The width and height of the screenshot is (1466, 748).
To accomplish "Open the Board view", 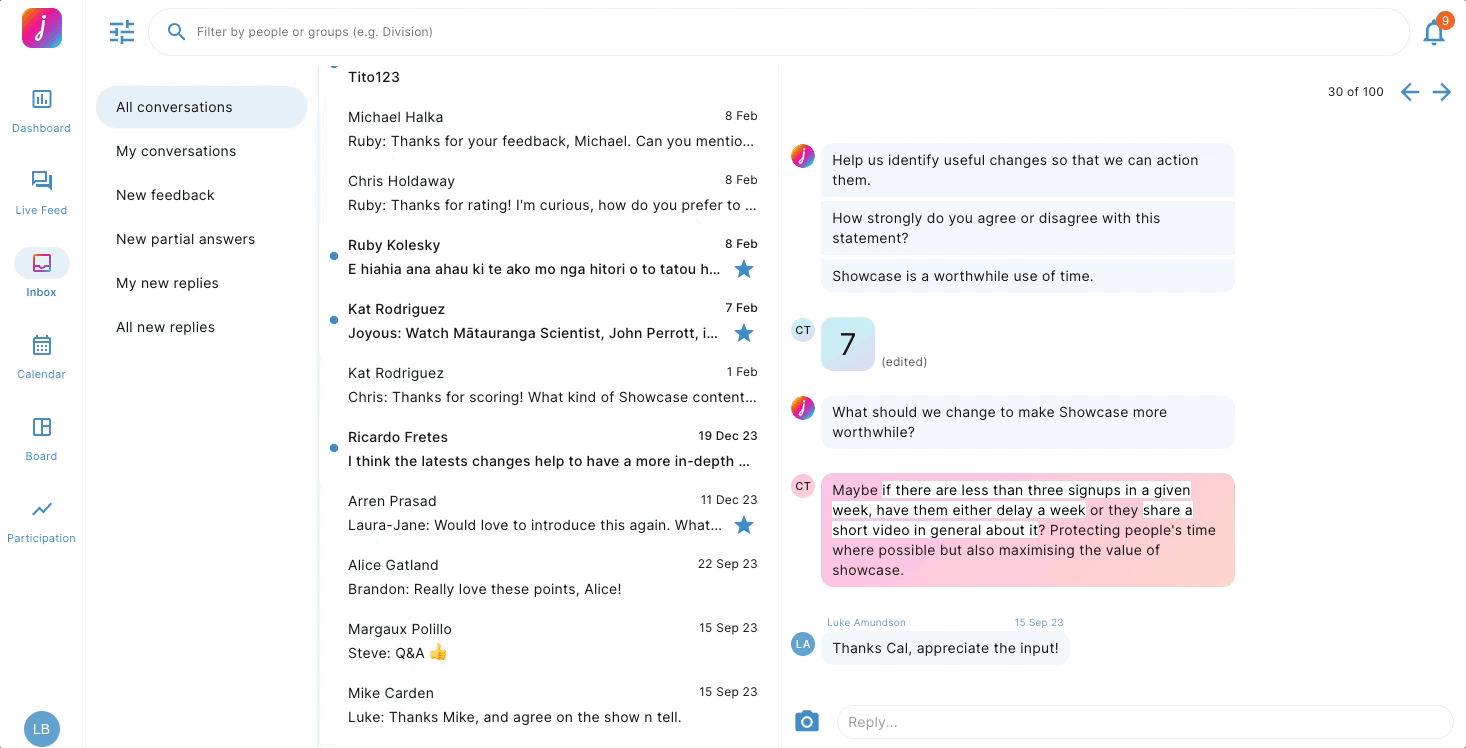I will [41, 438].
